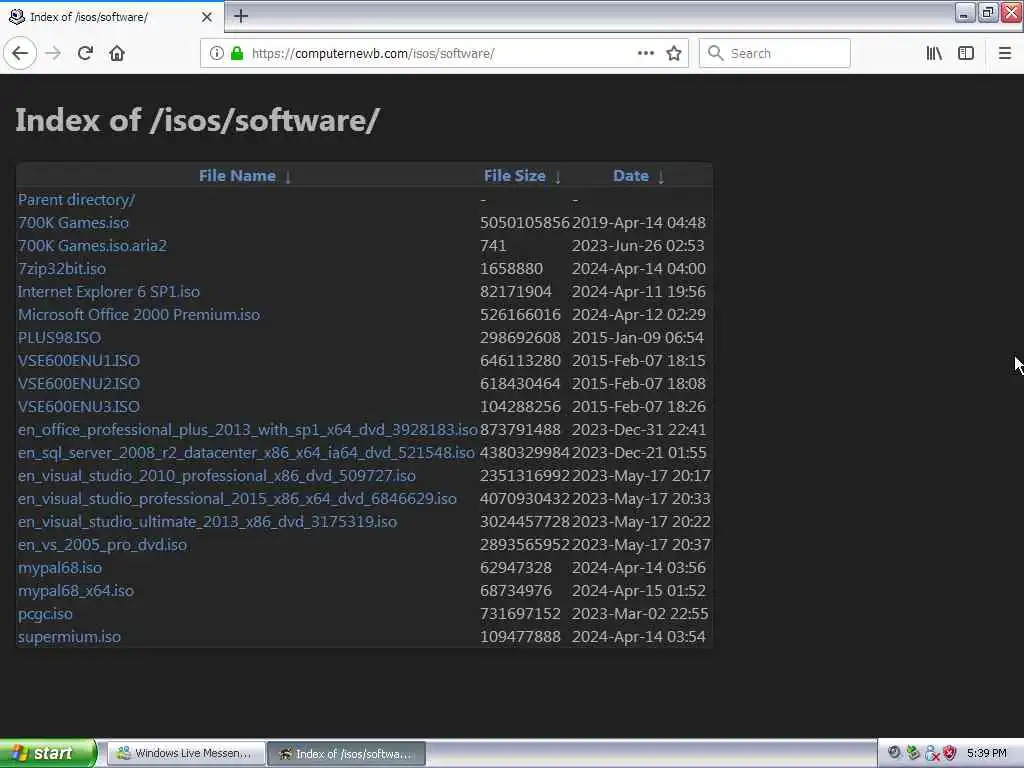The width and height of the screenshot is (1024, 768).
Task: Download VSE600ENU1.ISO
Action: (x=78, y=360)
